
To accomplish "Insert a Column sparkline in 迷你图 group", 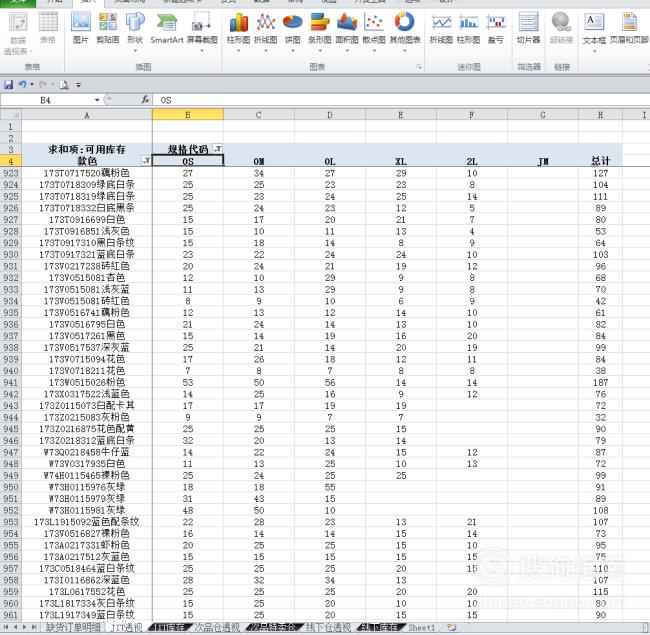I will [x=468, y=28].
